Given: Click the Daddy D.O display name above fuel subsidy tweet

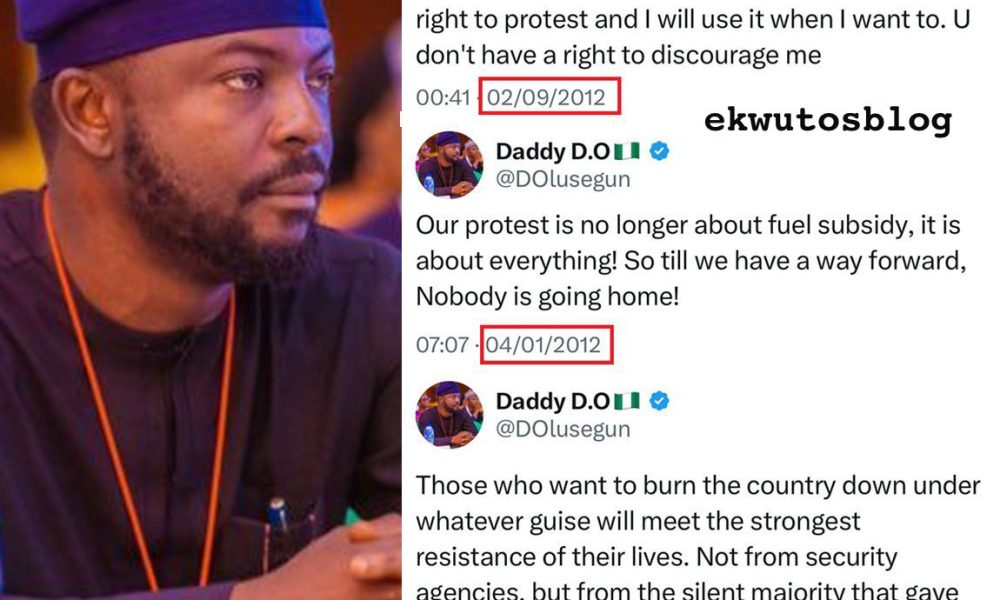Looking at the screenshot, I should click(x=553, y=151).
